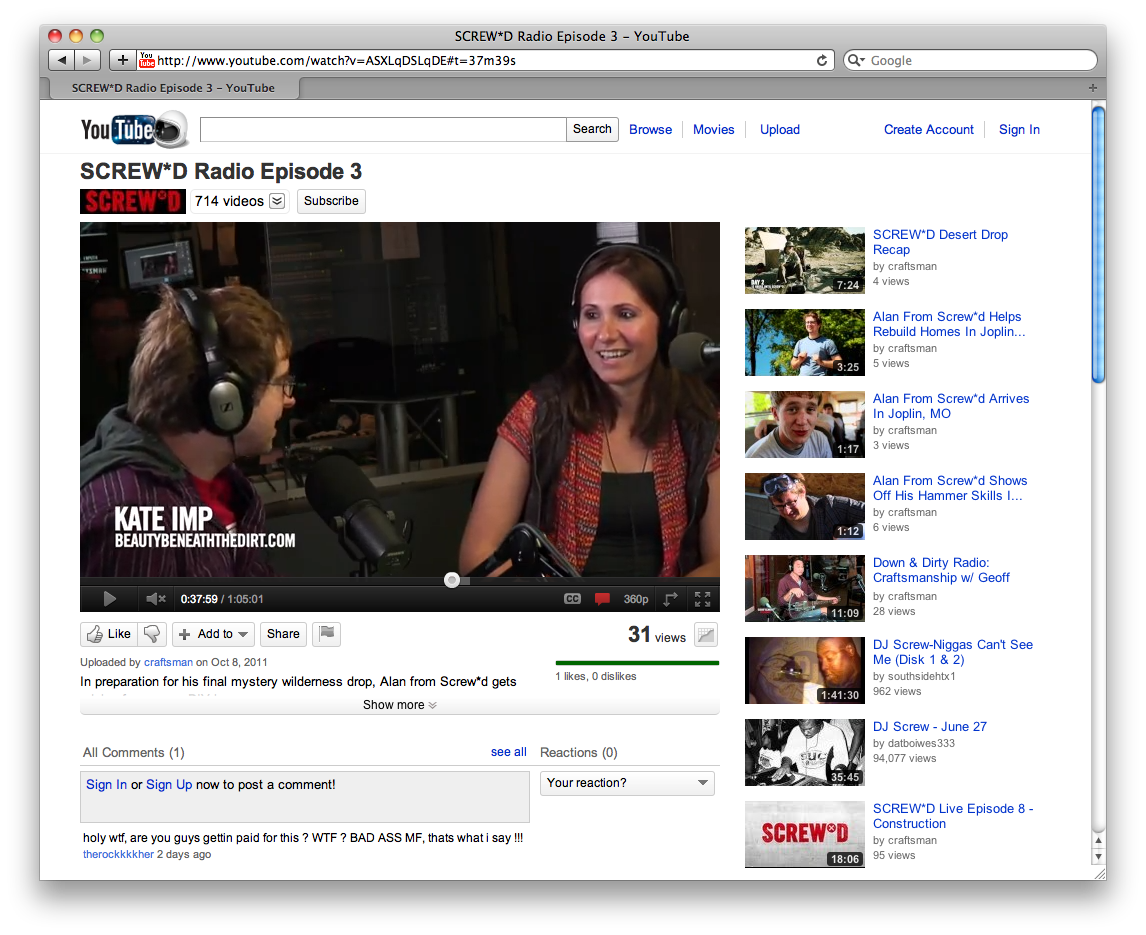Click the pop-out player arrow icon
Image resolution: width=1146 pixels, height=935 pixels.
[x=670, y=599]
